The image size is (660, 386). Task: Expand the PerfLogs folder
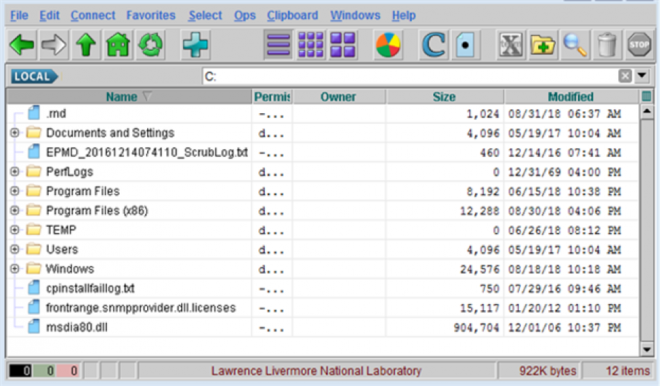pyautogui.click(x=15, y=172)
